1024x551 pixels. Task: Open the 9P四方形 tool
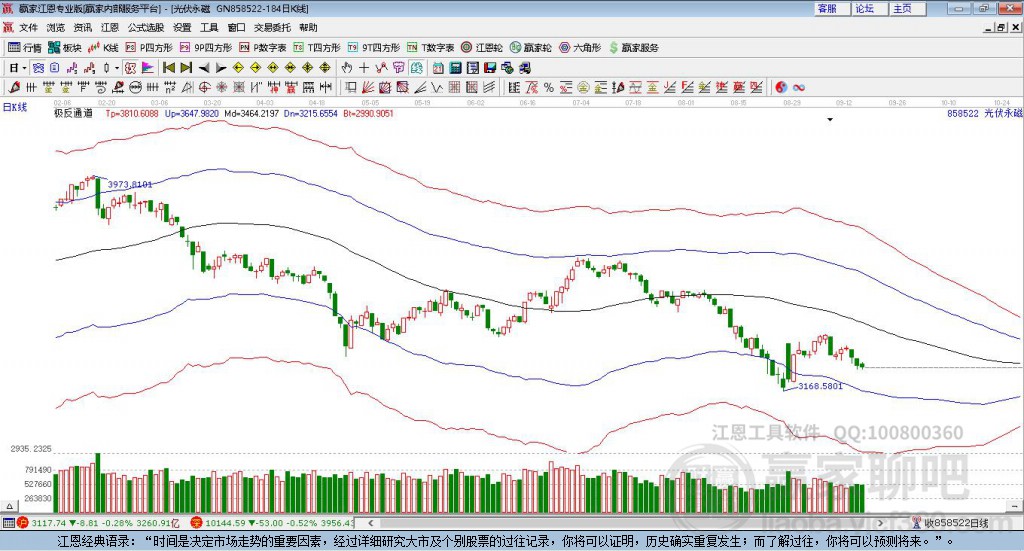206,48
